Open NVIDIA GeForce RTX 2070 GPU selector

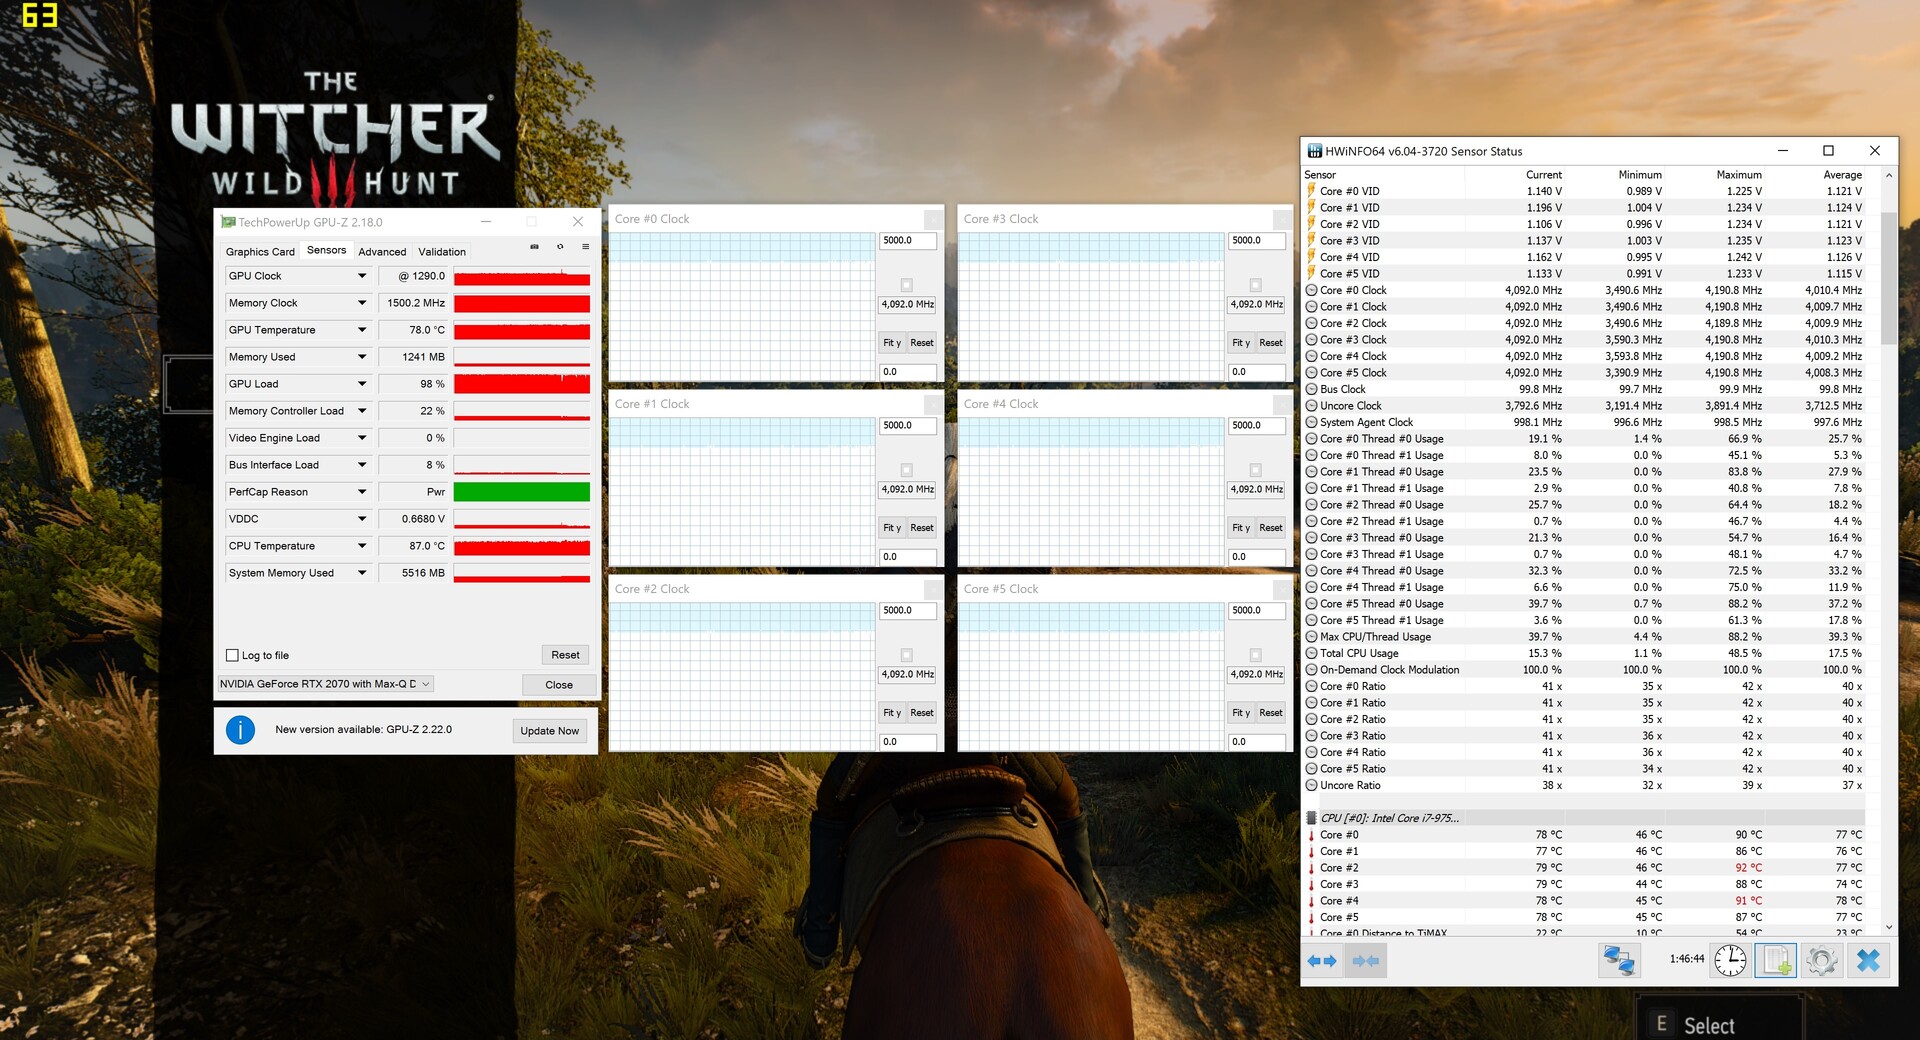pyautogui.click(x=325, y=684)
